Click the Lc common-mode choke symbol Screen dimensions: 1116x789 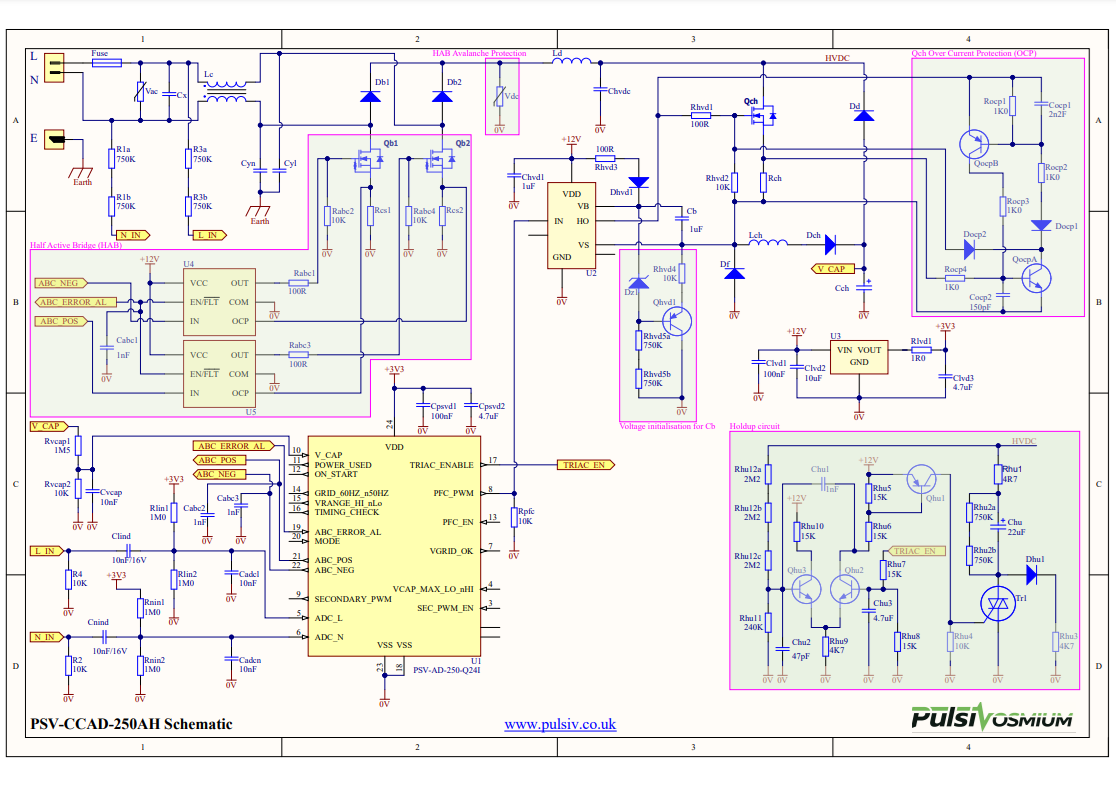225,92
